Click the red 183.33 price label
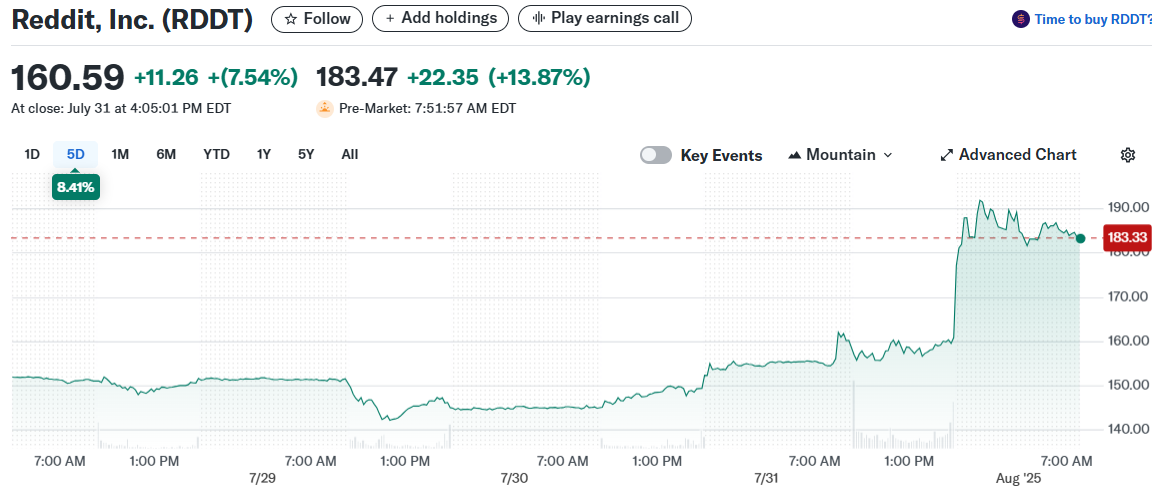 1127,237
